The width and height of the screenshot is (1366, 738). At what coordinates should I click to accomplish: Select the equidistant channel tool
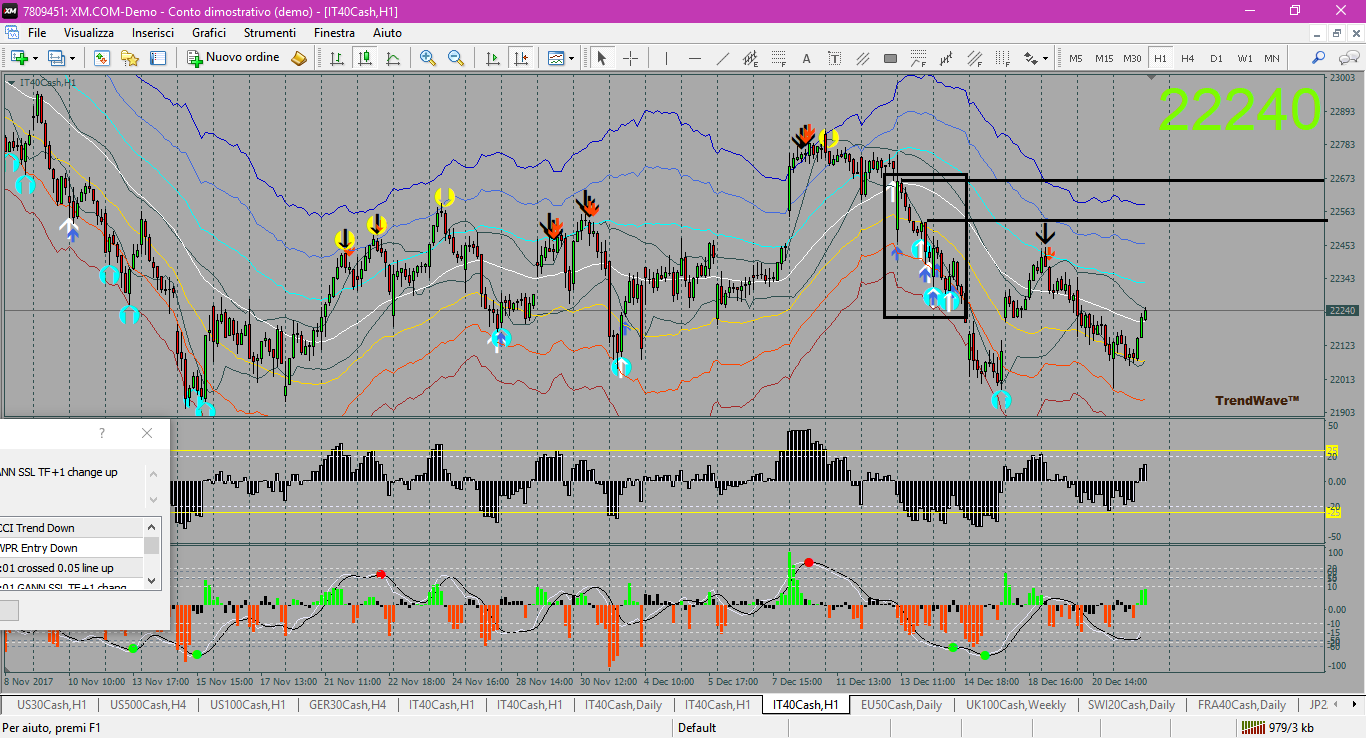pyautogui.click(x=751, y=58)
